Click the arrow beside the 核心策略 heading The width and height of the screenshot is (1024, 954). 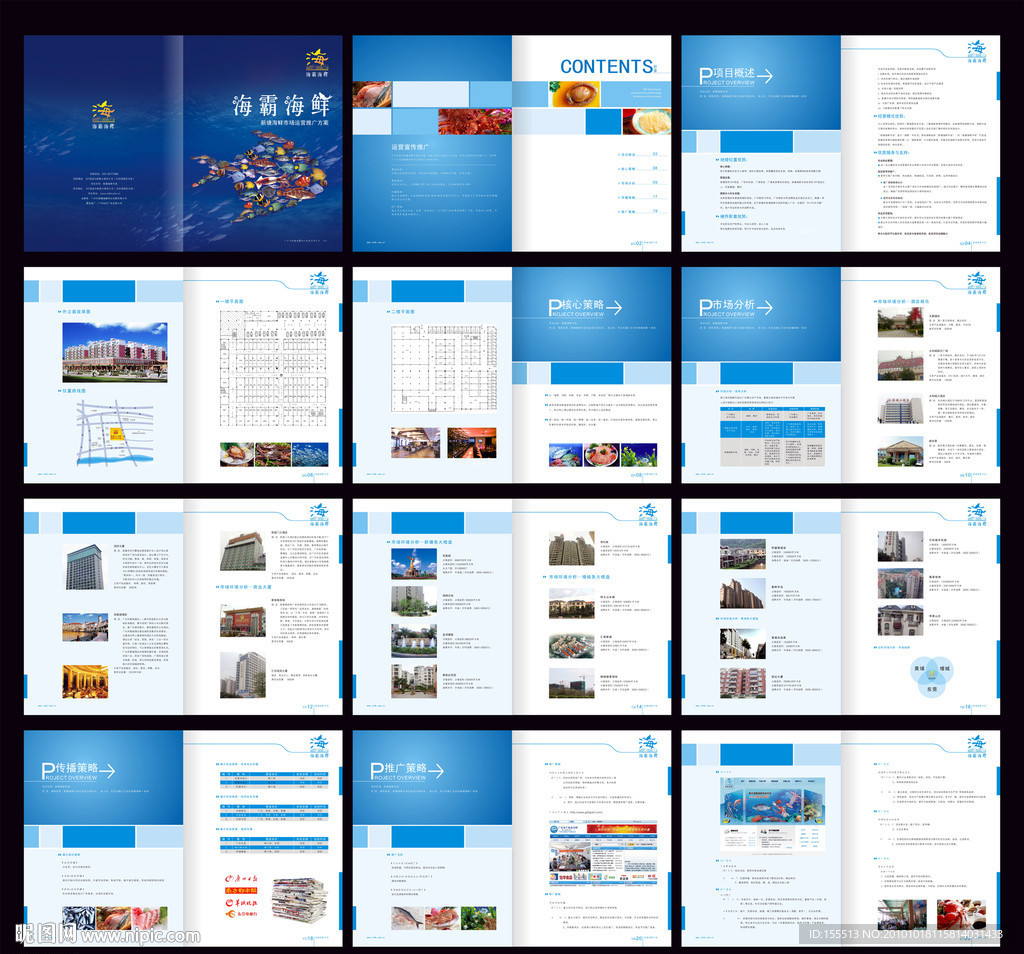click(614, 308)
